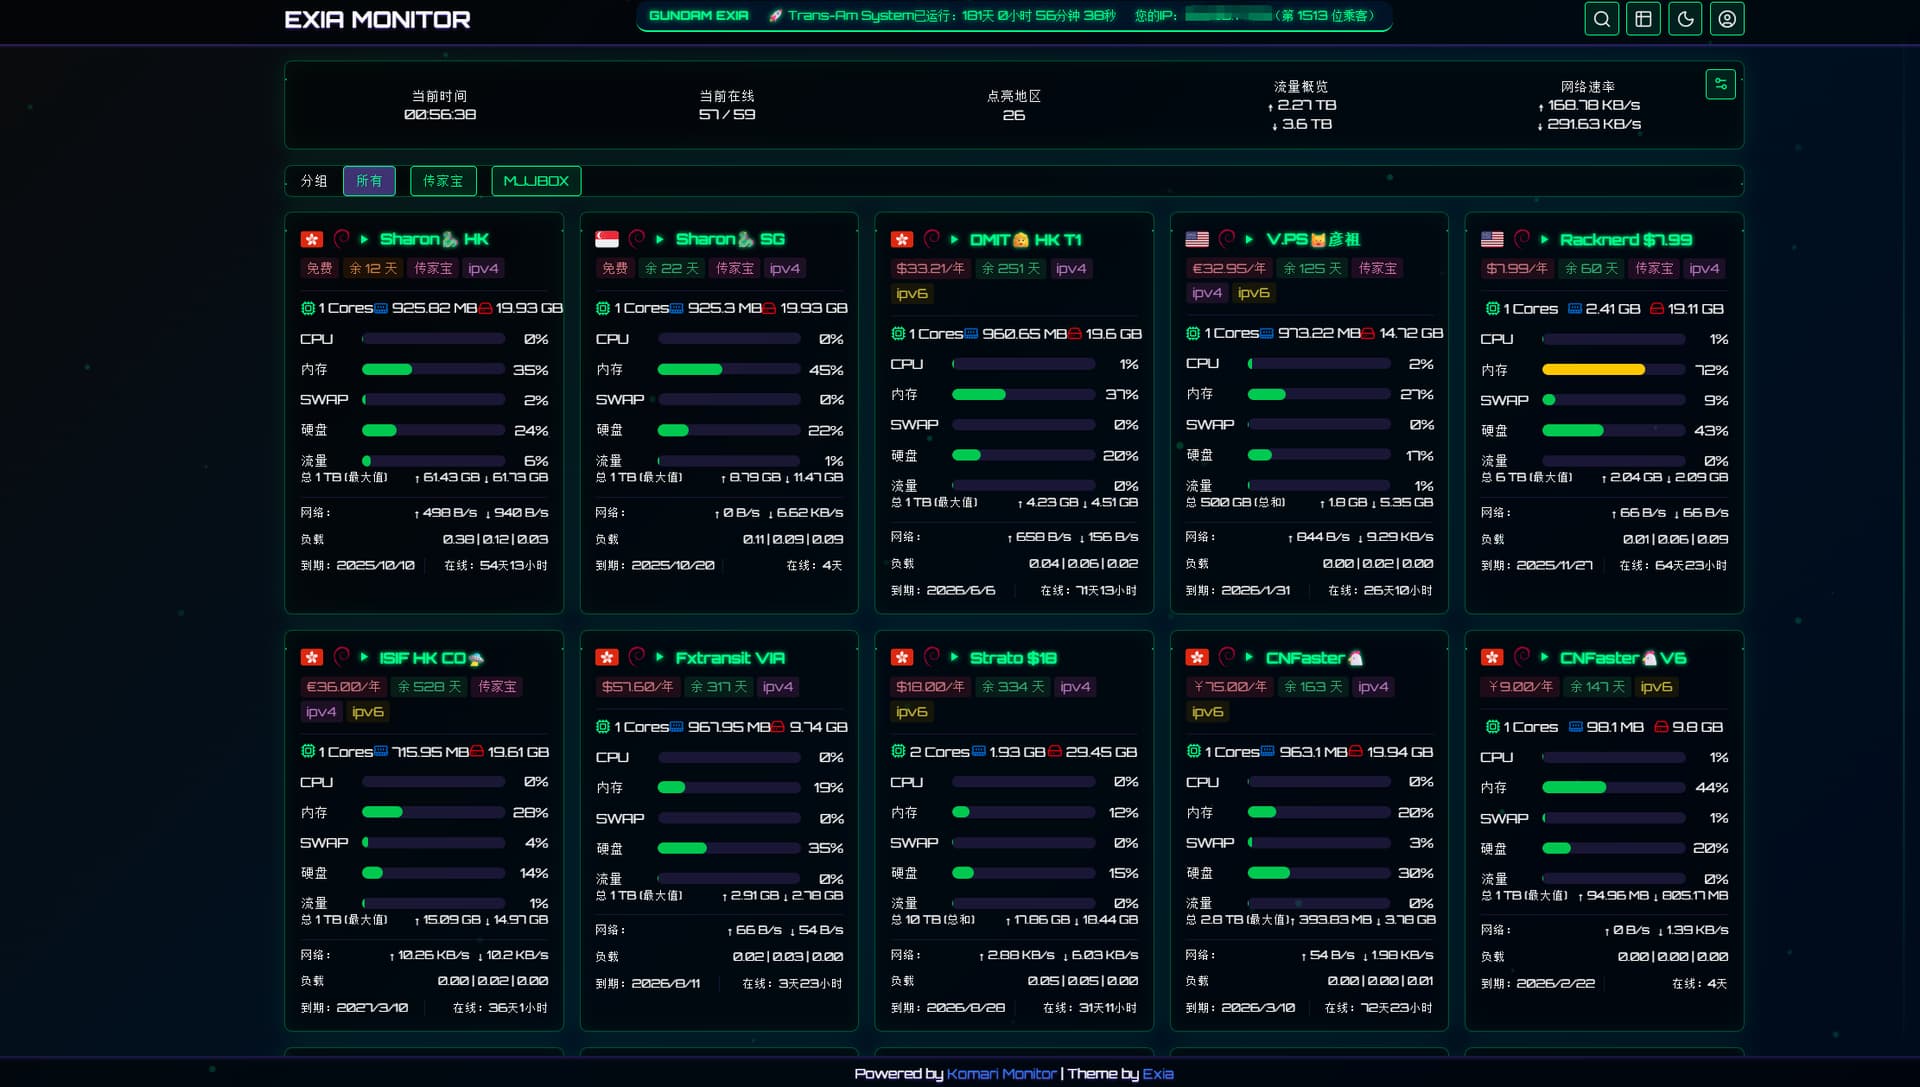1920x1087 pixels.
Task: Select the 传家宝 group filter
Action: 443,181
